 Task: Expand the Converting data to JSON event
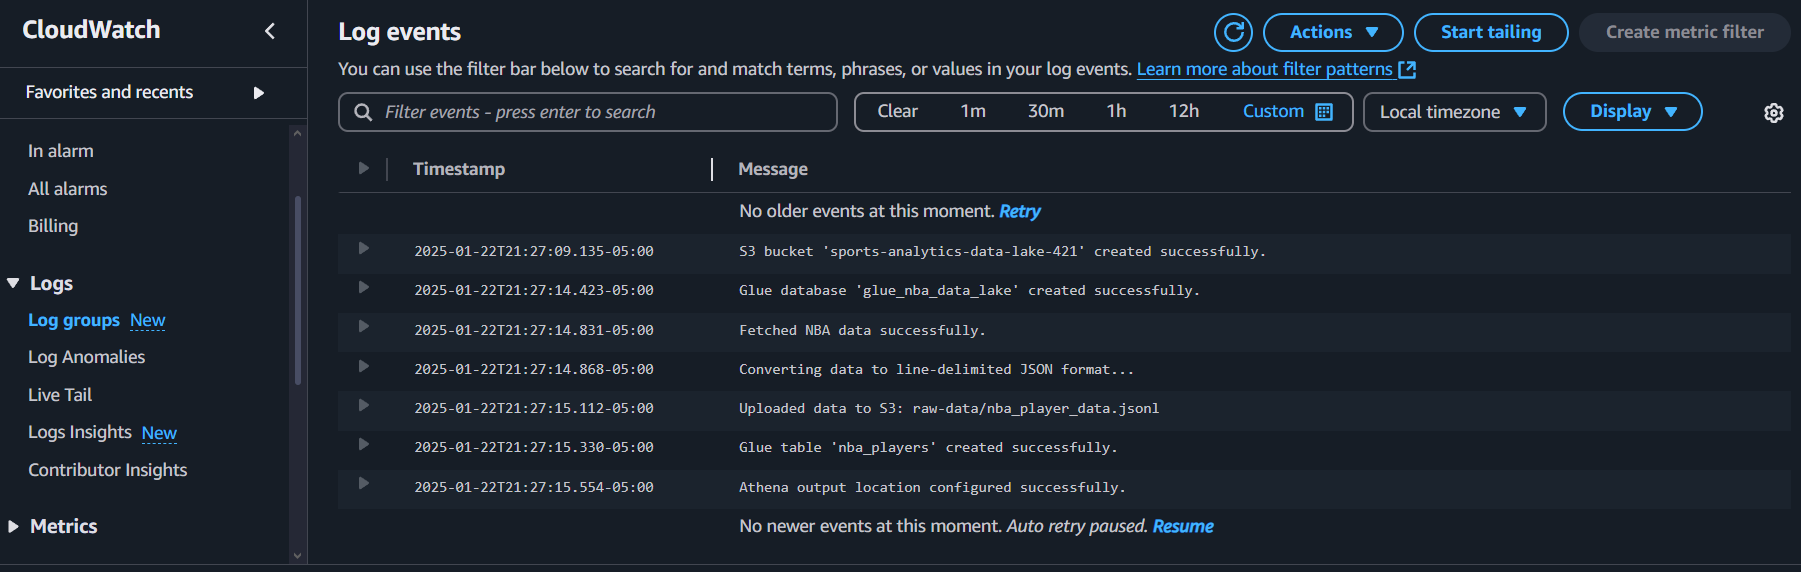pos(364,366)
